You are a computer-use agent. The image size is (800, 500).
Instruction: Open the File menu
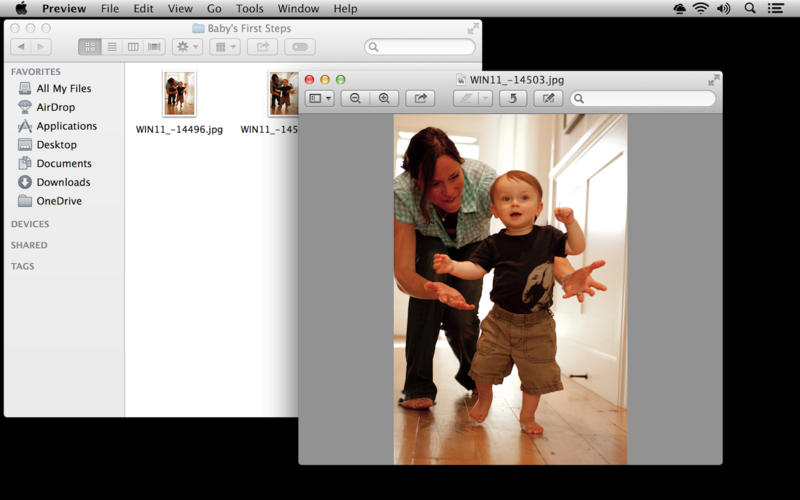pyautogui.click(x=110, y=9)
